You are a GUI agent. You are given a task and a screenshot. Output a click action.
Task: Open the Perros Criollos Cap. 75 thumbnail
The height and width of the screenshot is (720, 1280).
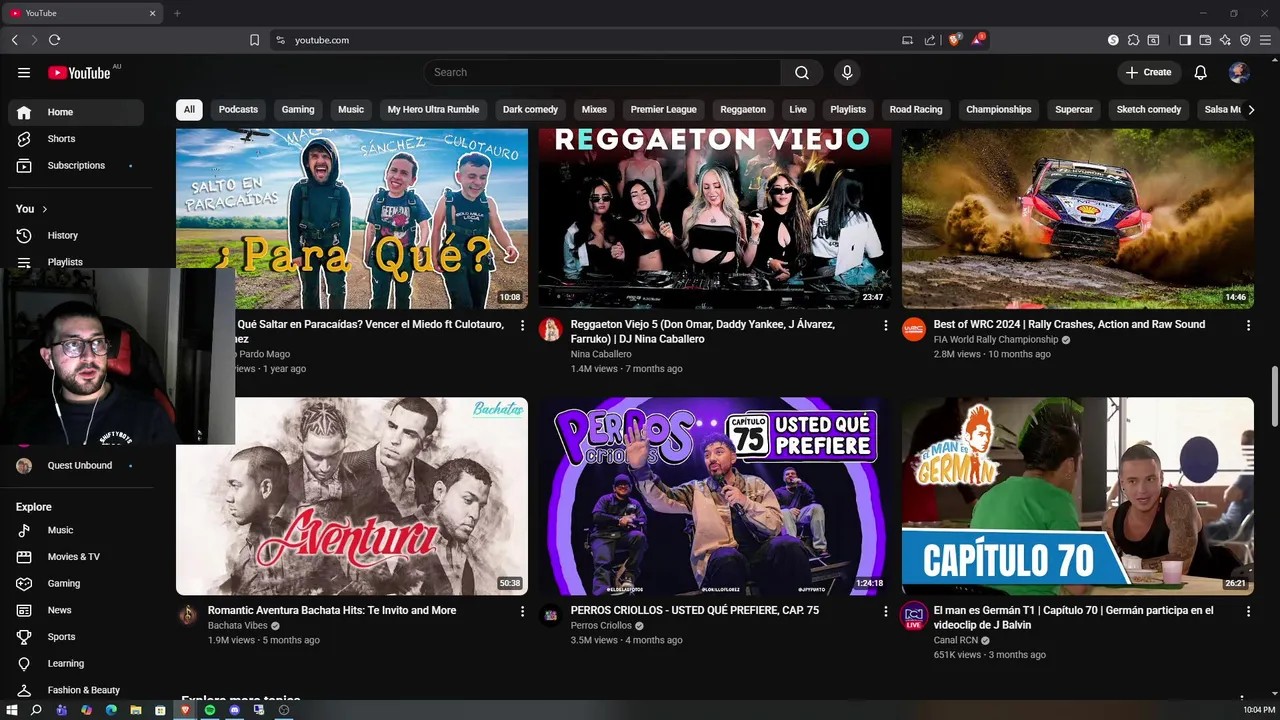(715, 496)
